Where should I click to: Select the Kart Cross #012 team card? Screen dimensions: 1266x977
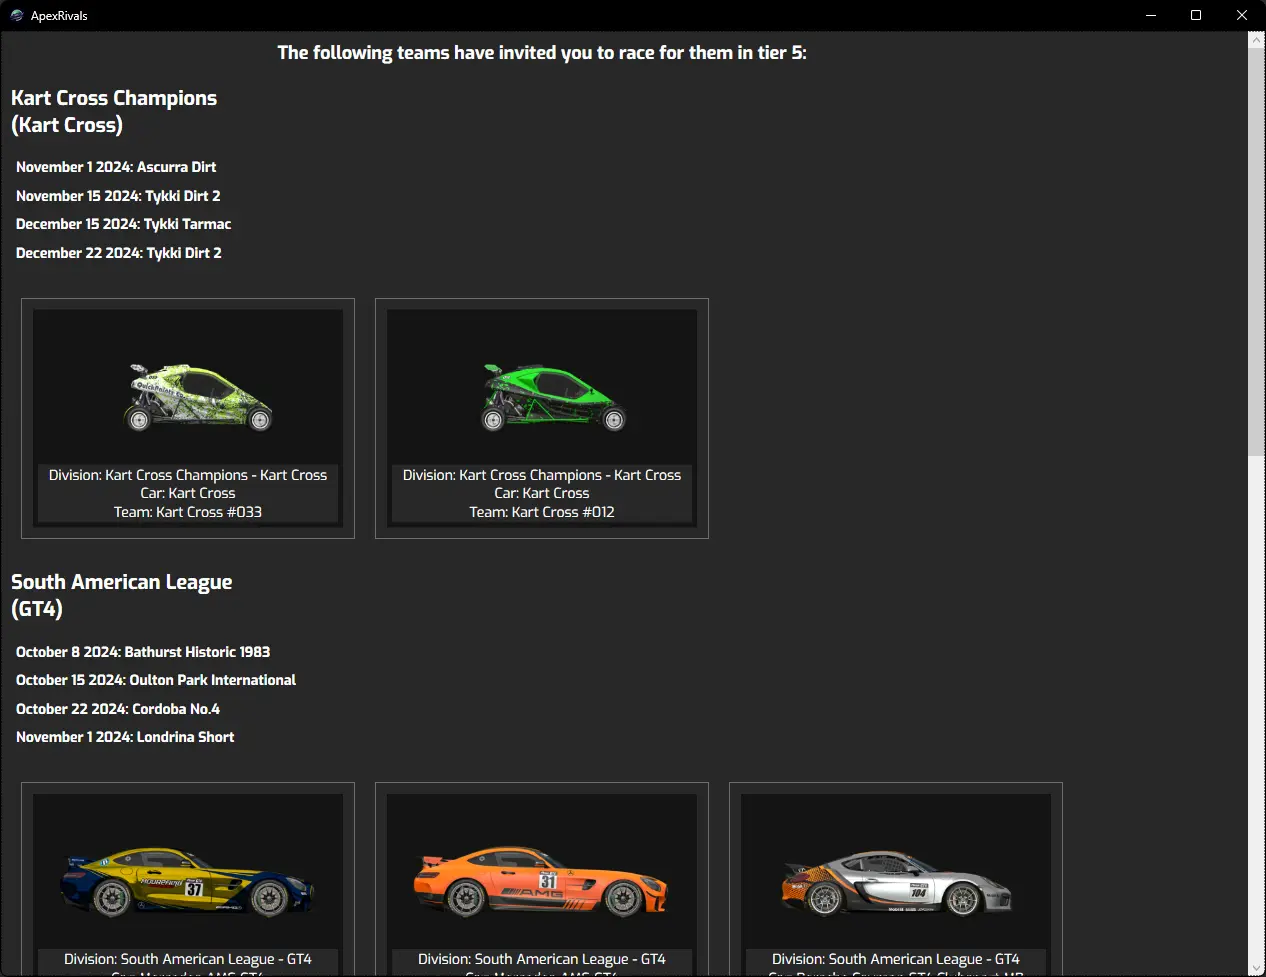coord(542,418)
